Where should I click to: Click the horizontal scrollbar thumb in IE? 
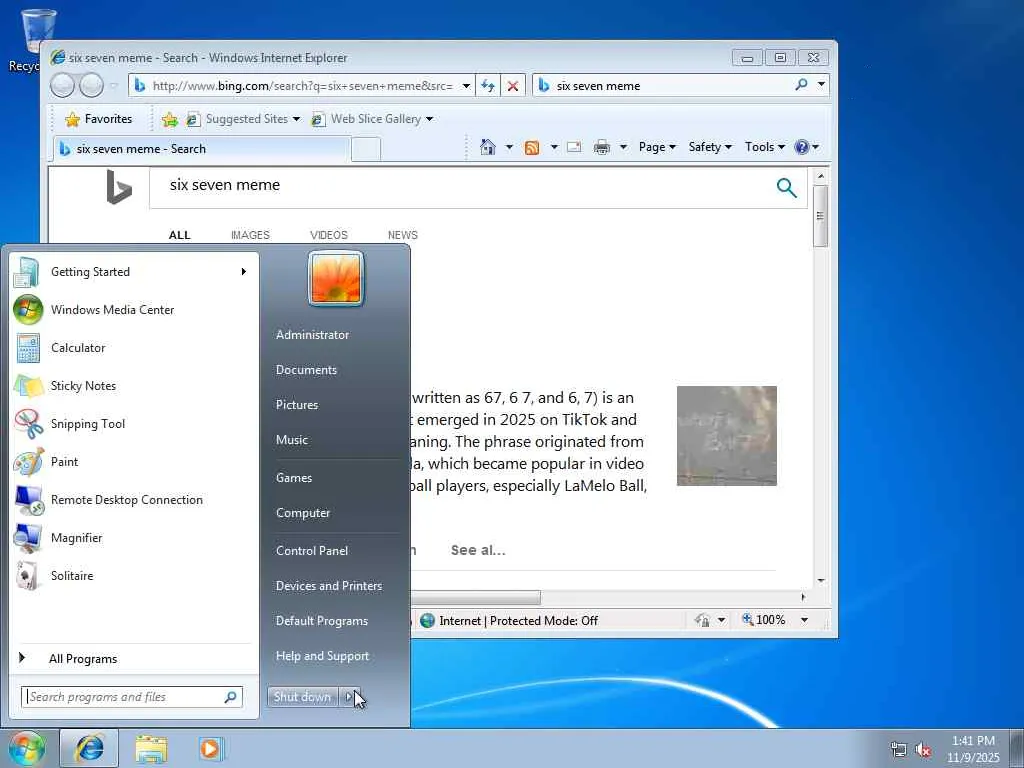tap(475, 597)
